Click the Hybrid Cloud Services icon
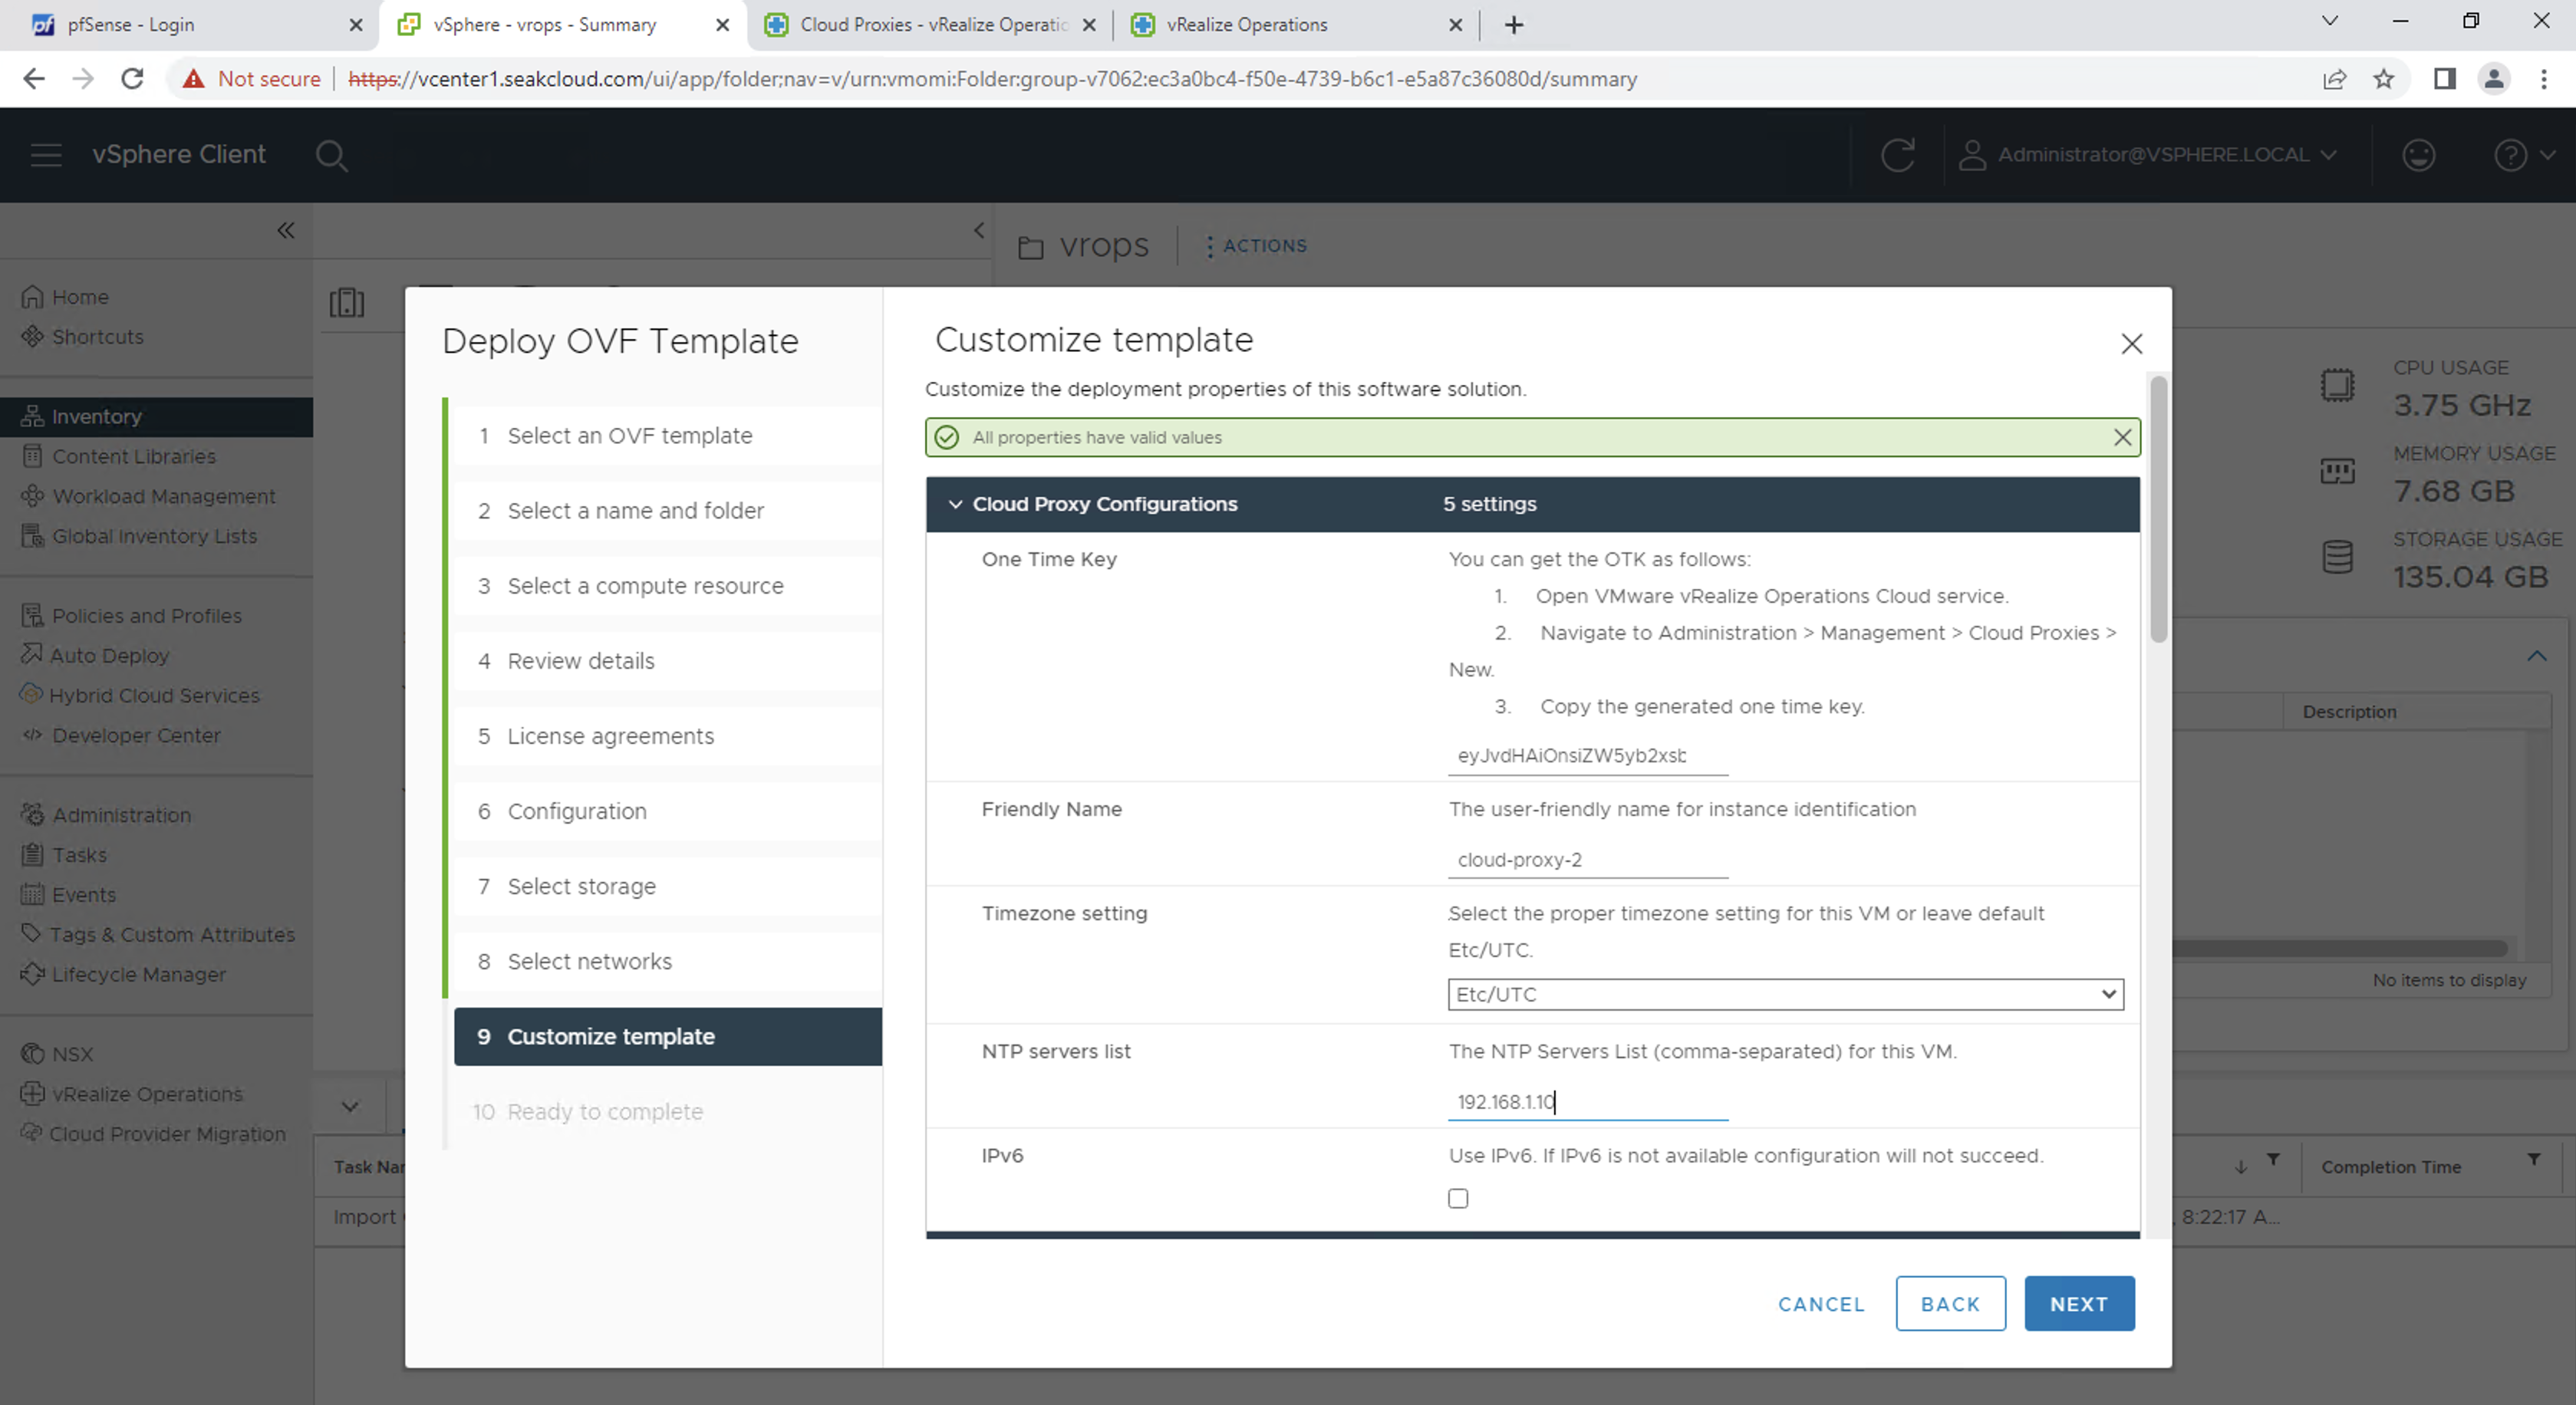 (32, 694)
